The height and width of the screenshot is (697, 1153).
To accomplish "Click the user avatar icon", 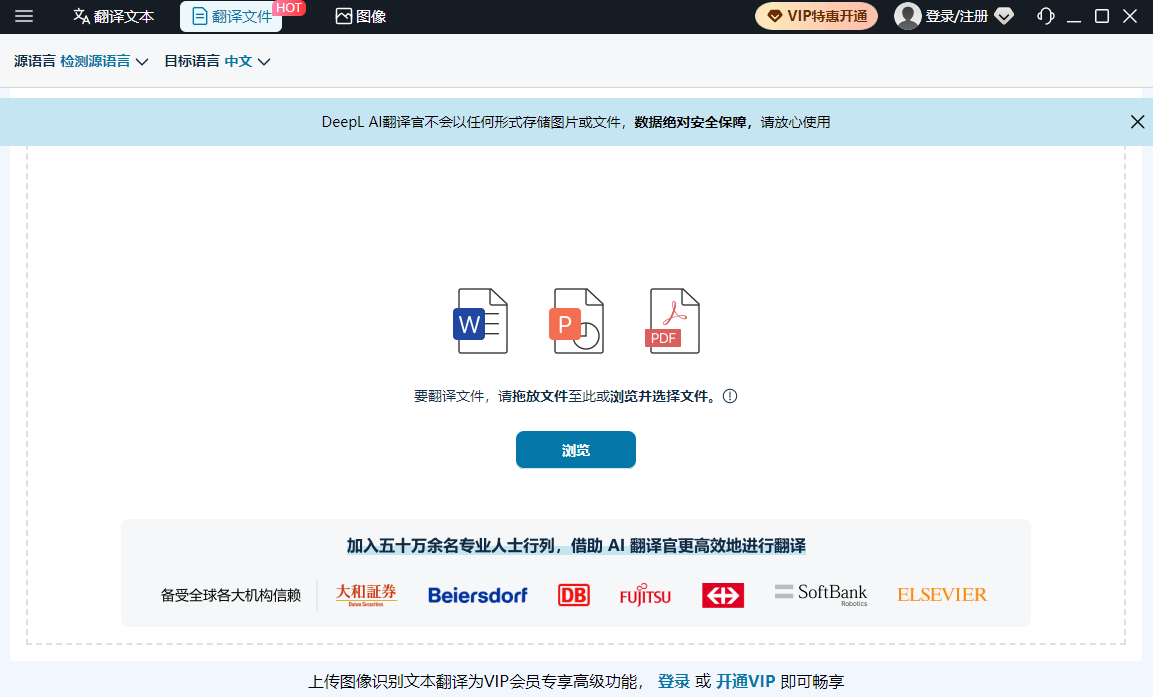I will point(907,16).
